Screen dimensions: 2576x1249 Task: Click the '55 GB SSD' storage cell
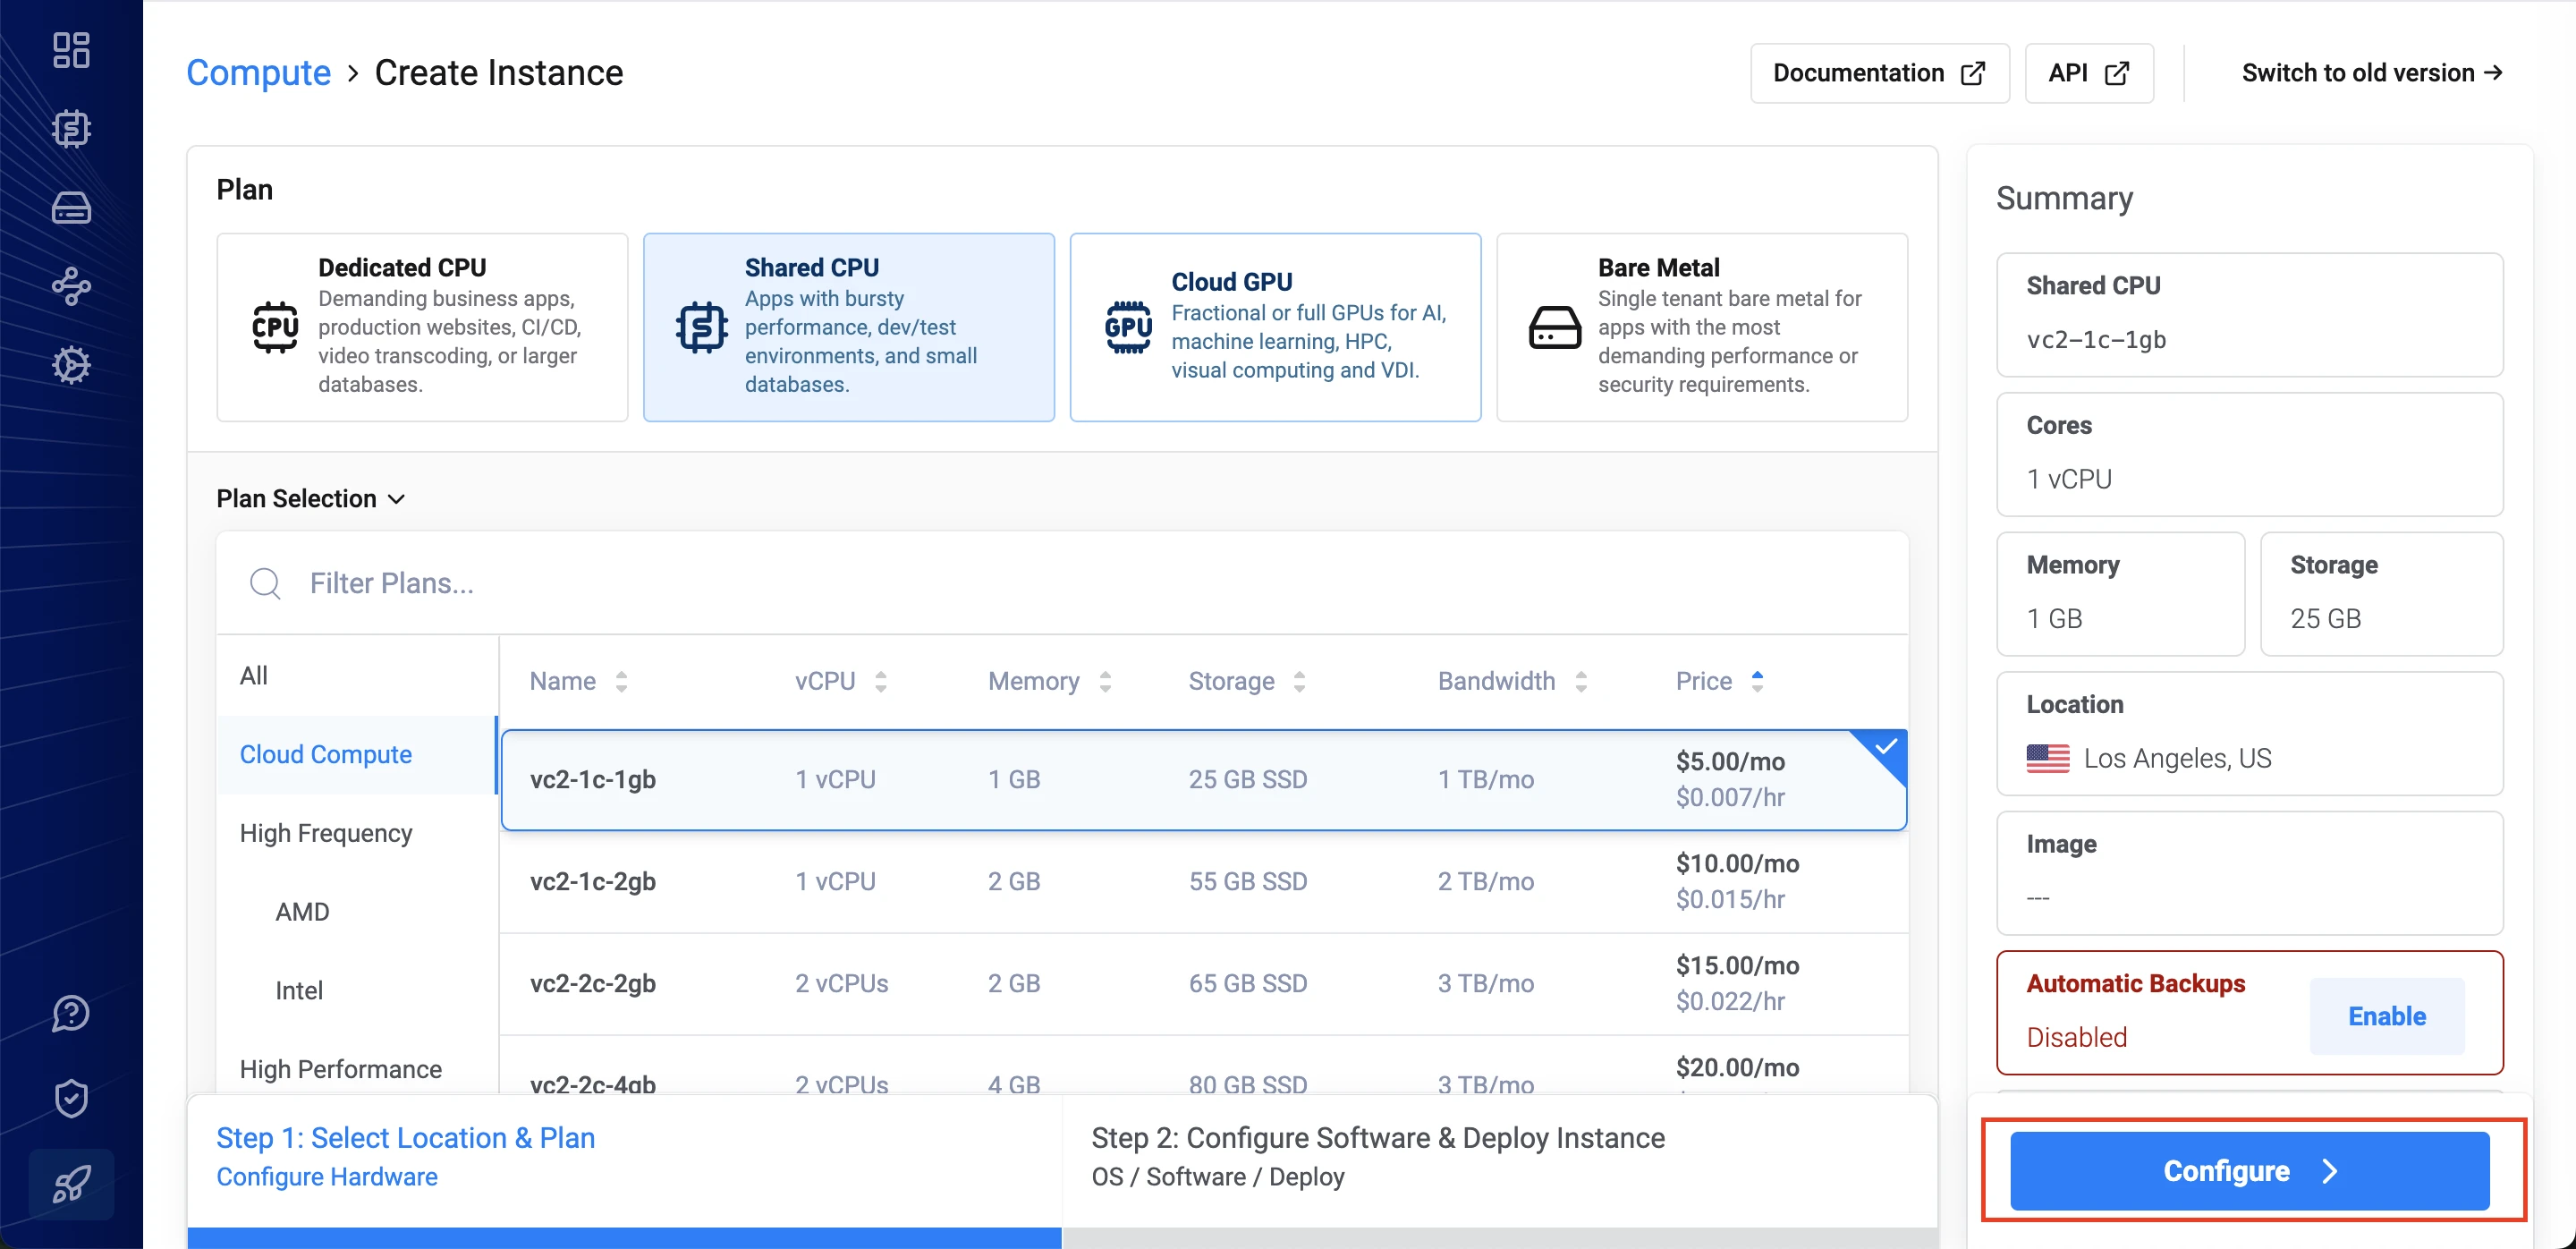click(x=1247, y=882)
